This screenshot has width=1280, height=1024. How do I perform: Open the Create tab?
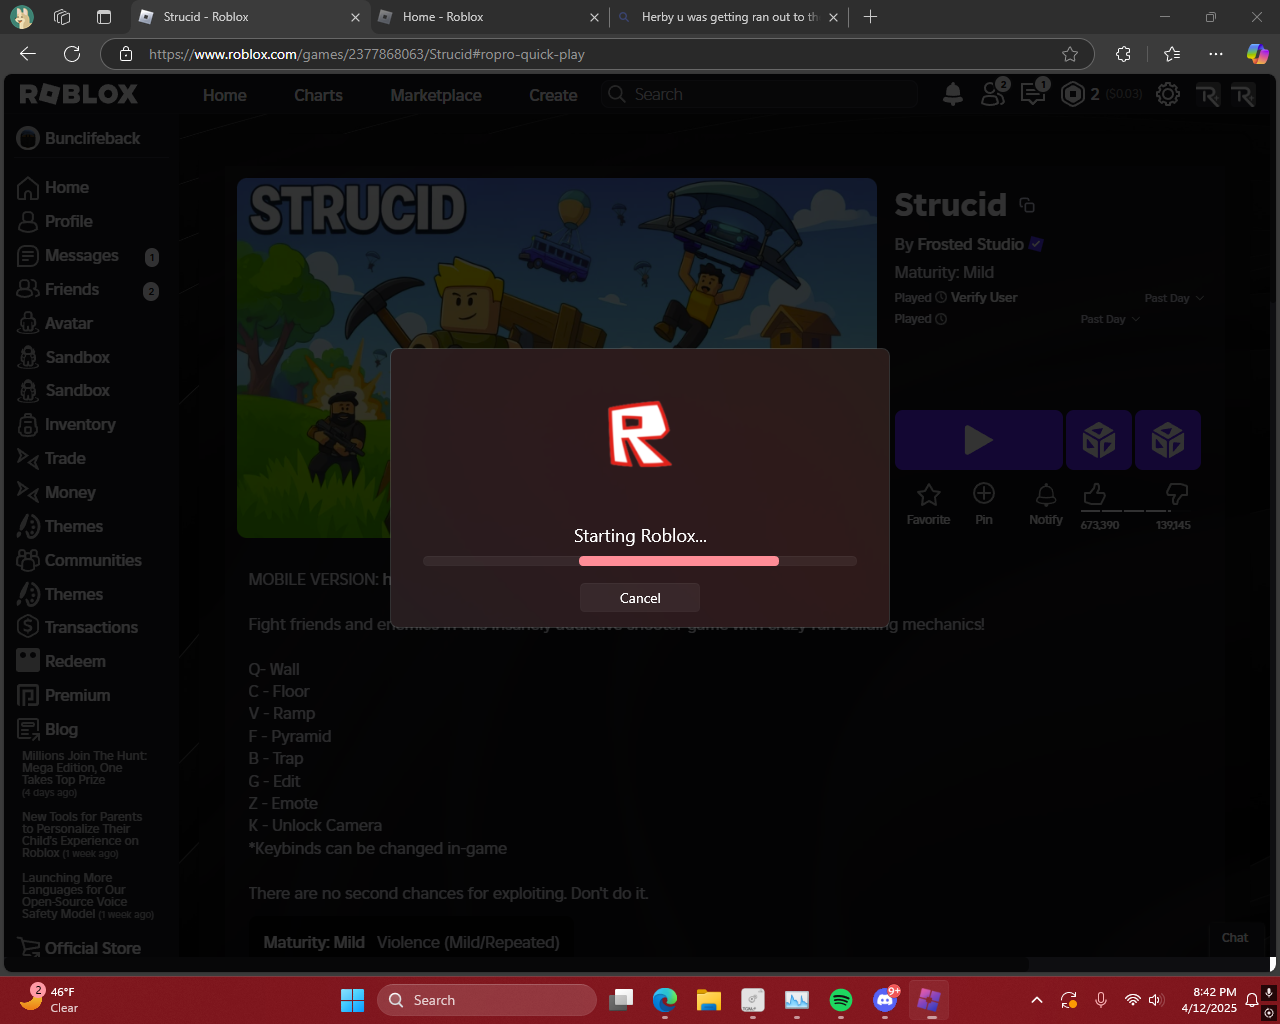pyautogui.click(x=553, y=95)
